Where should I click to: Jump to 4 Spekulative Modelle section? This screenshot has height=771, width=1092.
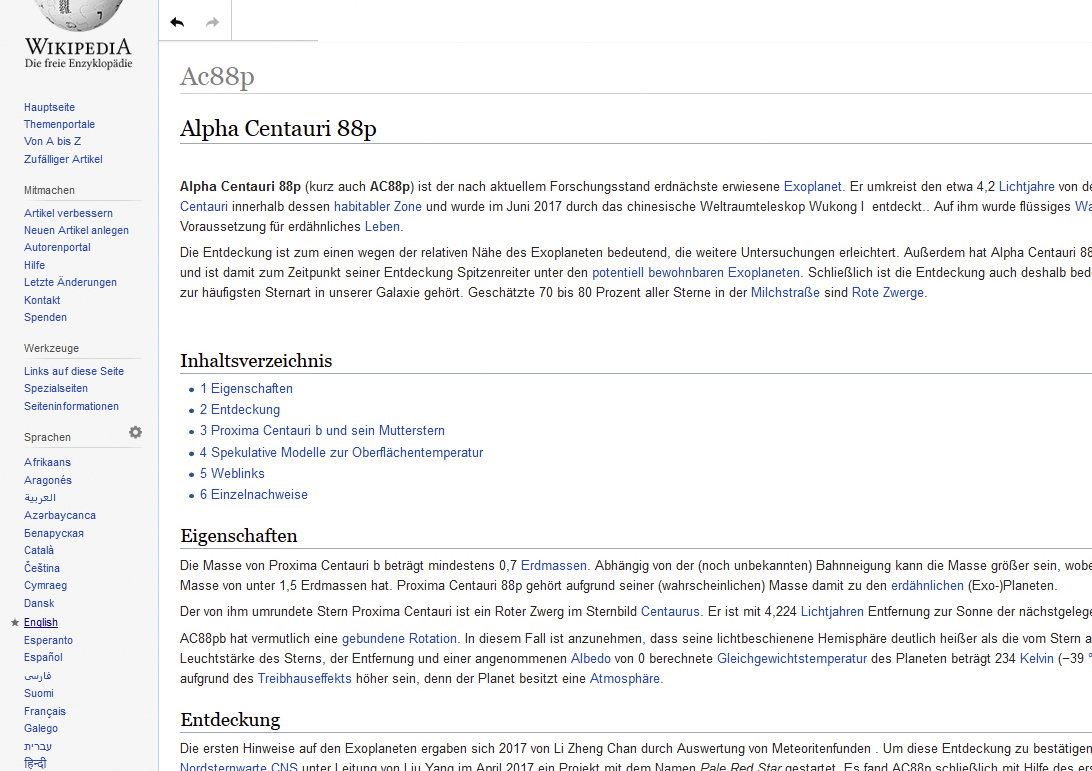pyautogui.click(x=341, y=453)
